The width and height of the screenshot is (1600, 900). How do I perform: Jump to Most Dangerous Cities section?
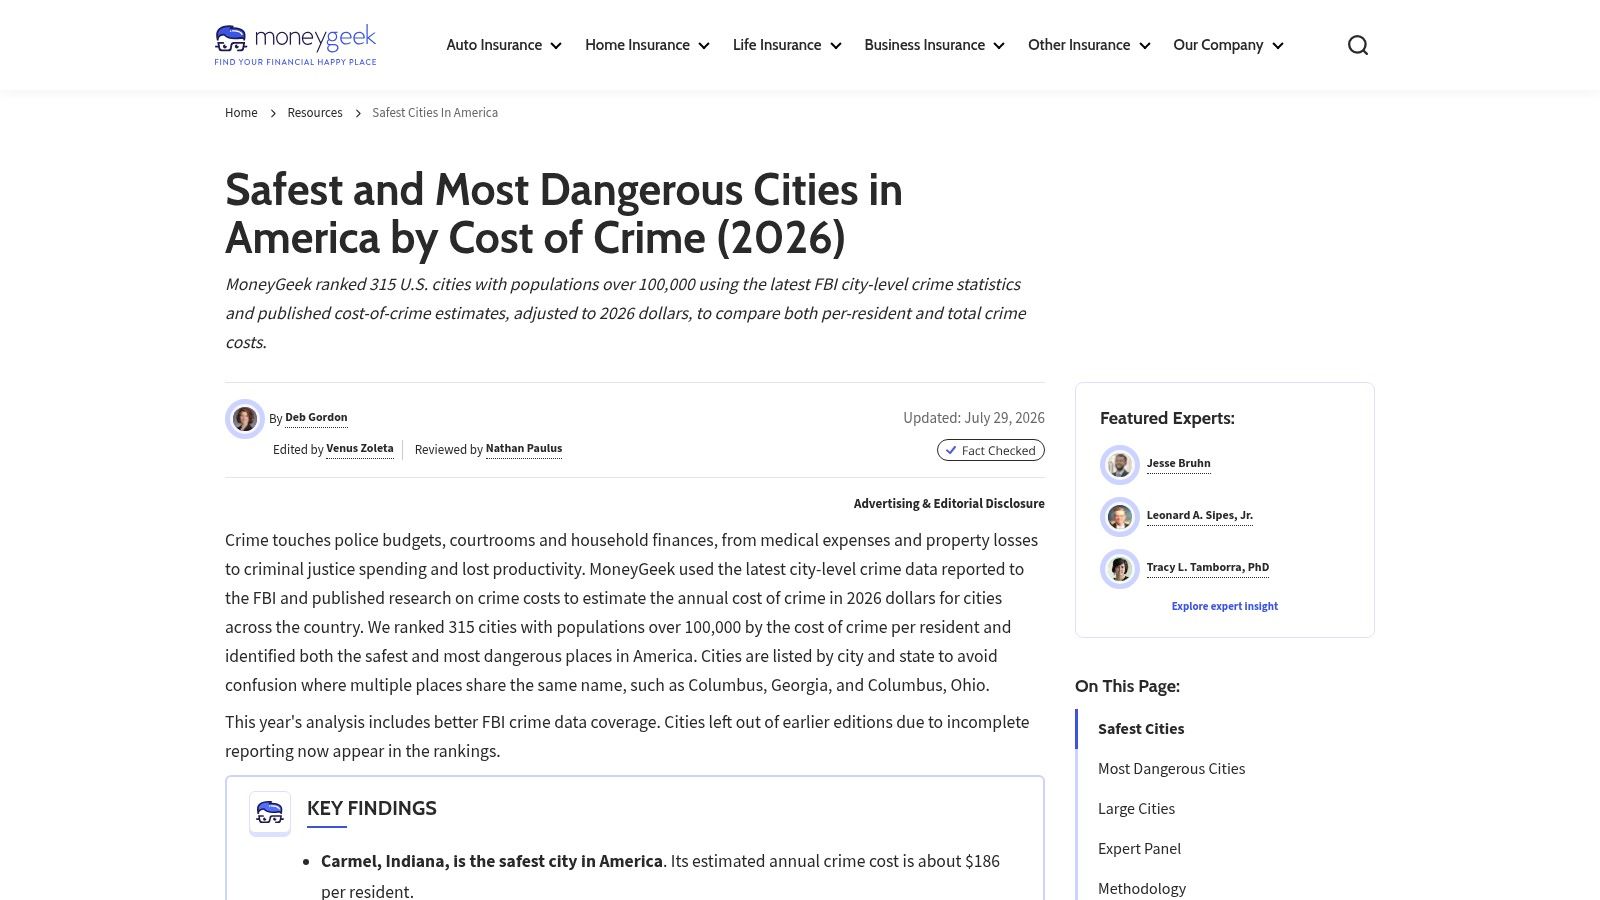pos(1171,769)
